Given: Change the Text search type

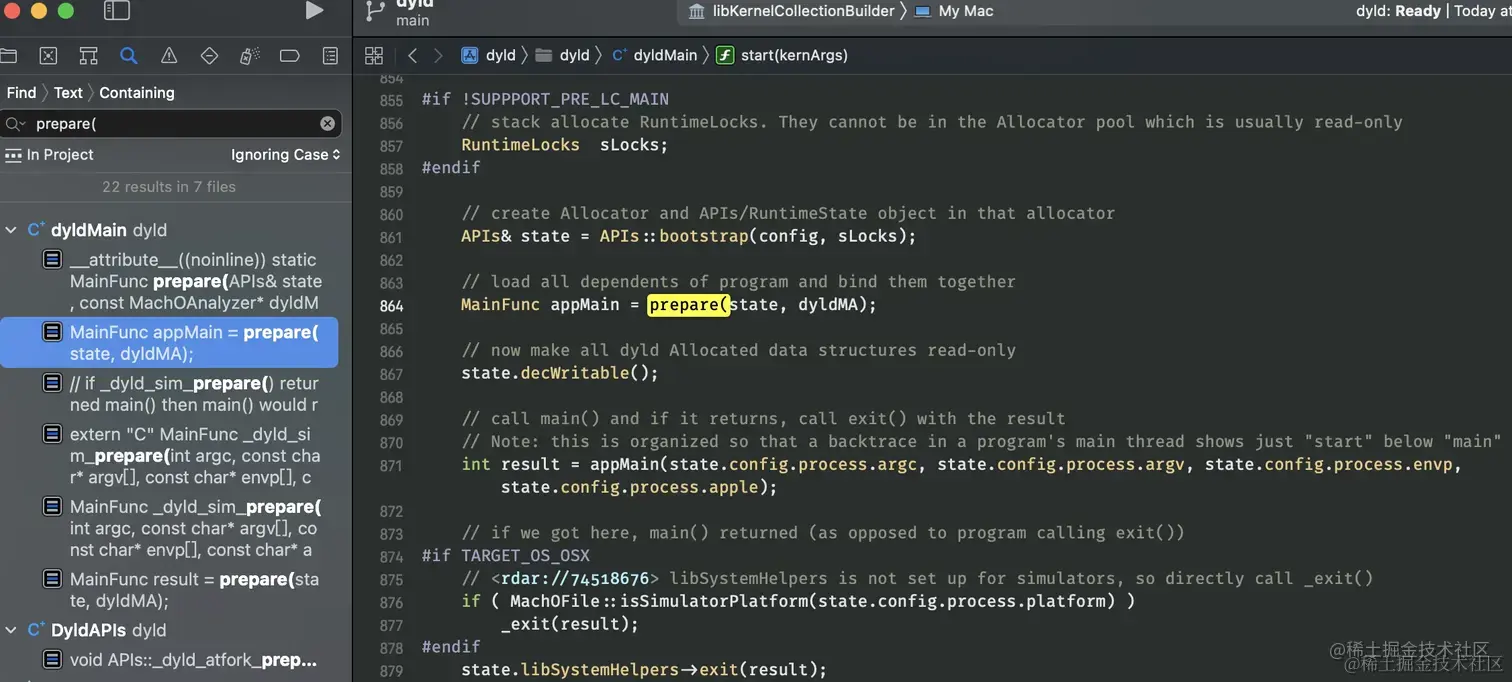Looking at the screenshot, I should tap(68, 92).
